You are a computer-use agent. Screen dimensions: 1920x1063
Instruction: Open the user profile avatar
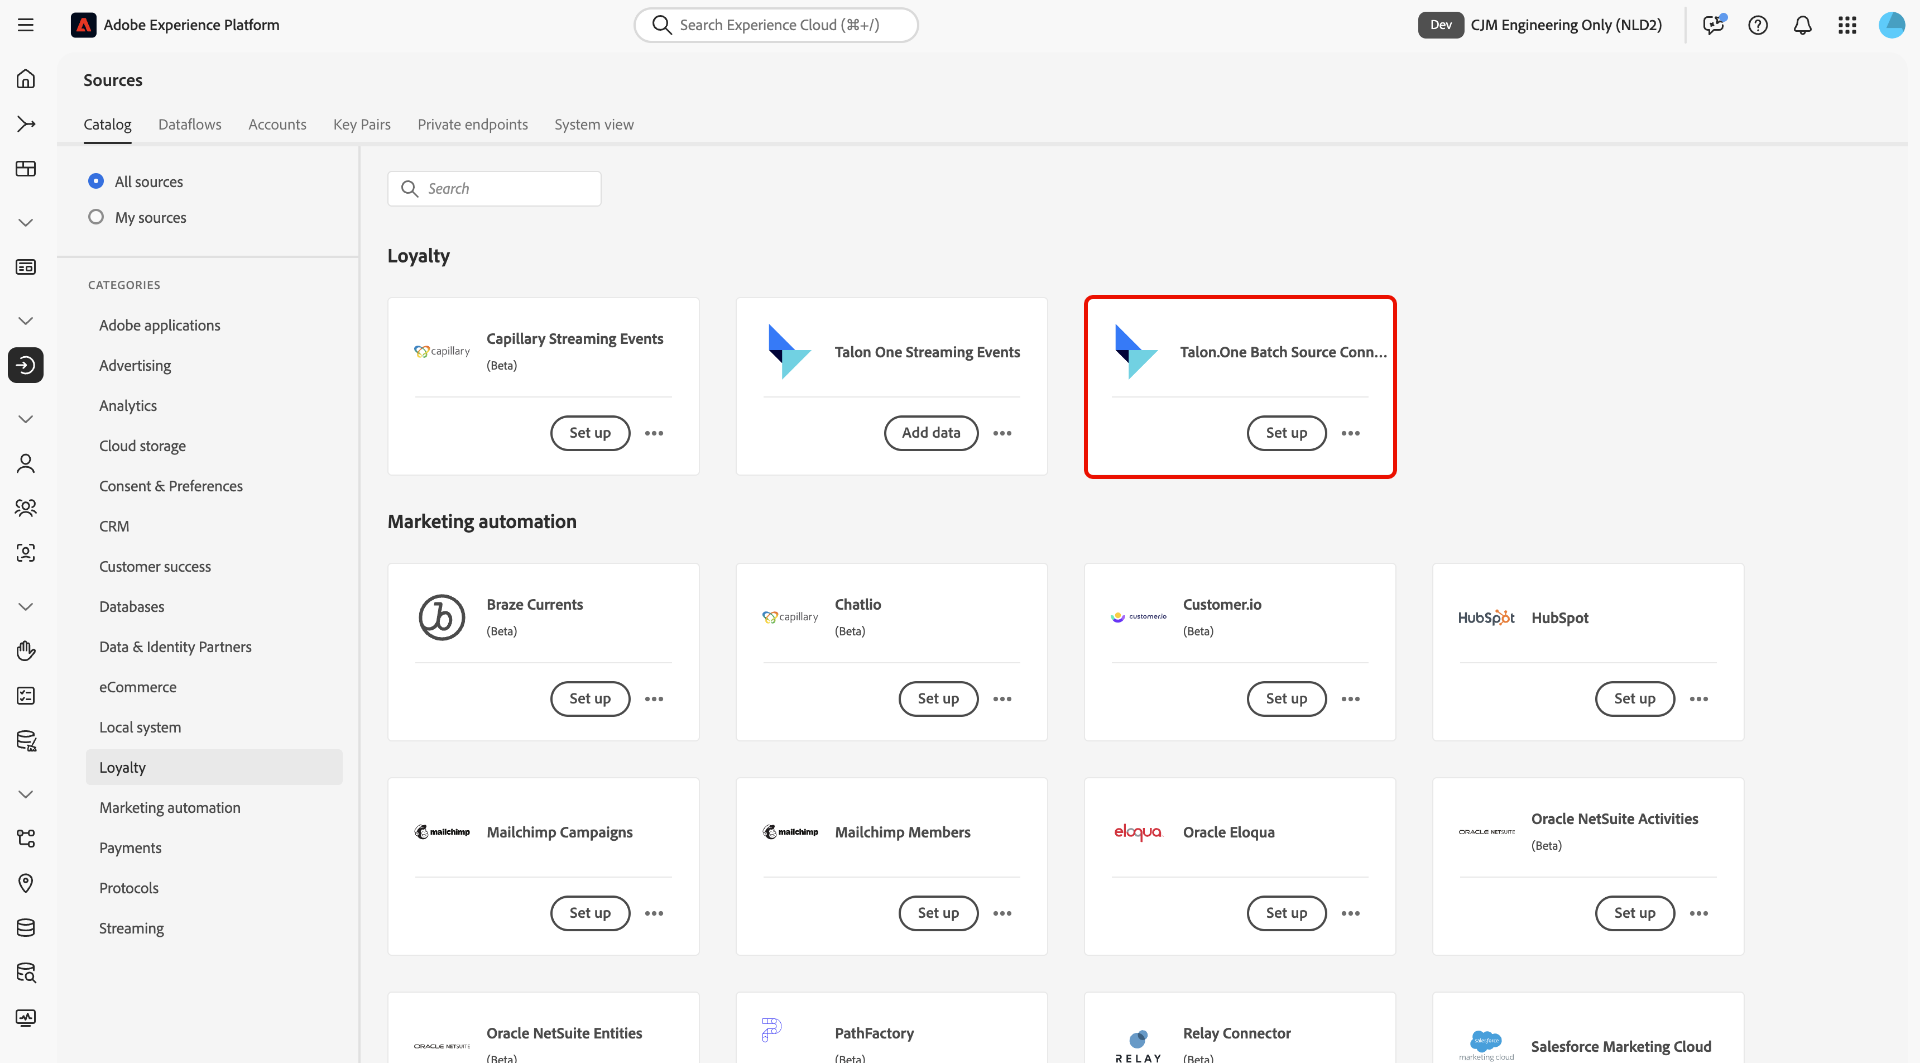point(1891,25)
